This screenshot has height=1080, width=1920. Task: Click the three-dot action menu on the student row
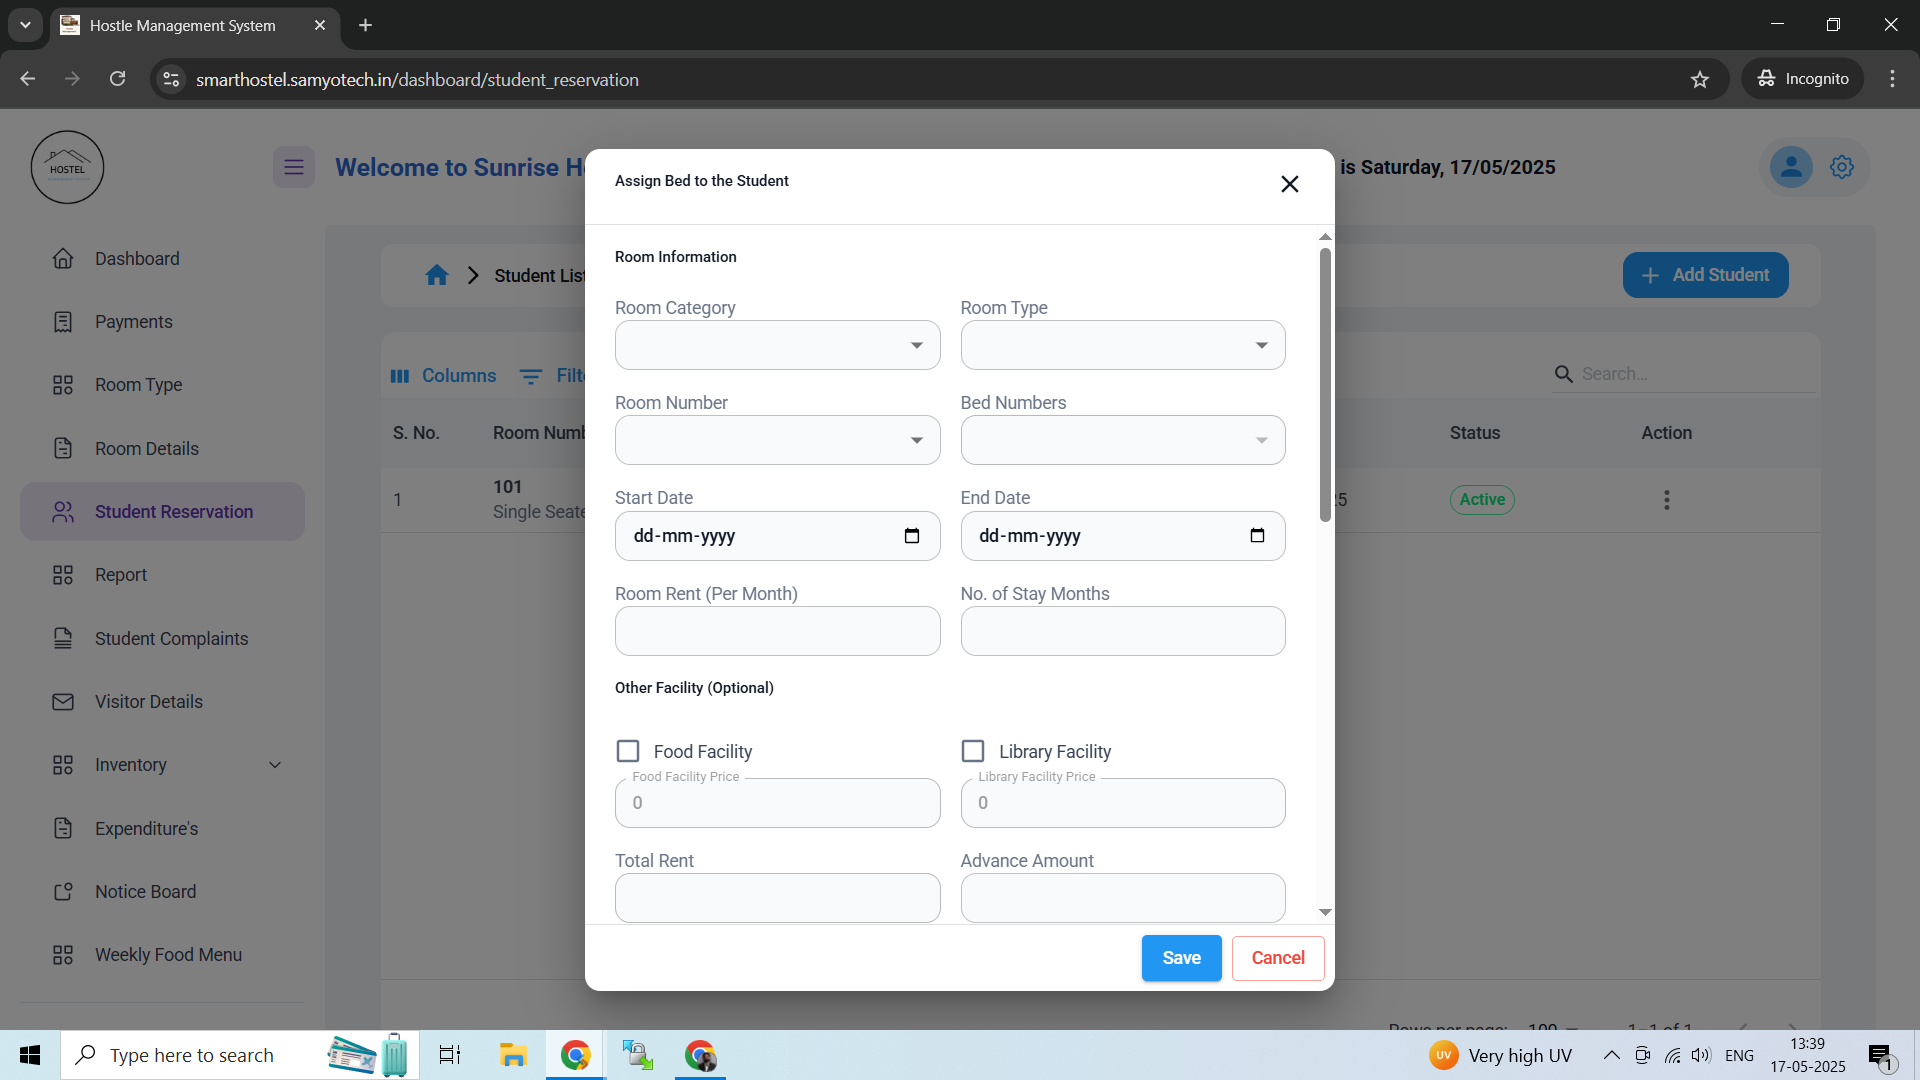tap(1666, 500)
